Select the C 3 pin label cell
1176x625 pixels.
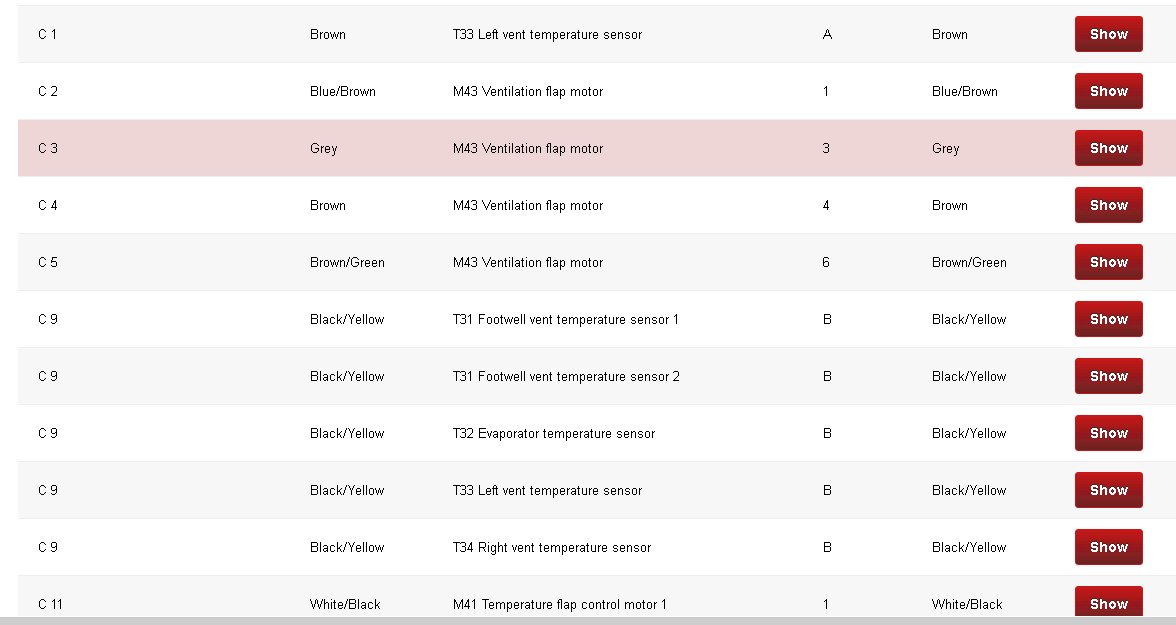pyautogui.click(x=48, y=149)
